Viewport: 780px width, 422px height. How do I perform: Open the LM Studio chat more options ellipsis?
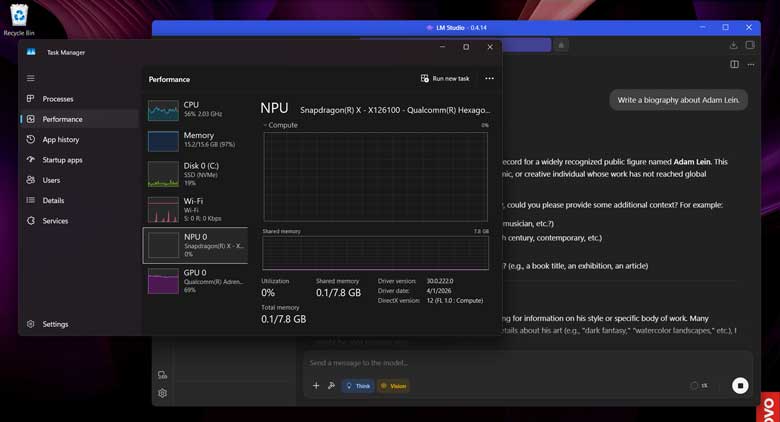(x=751, y=64)
